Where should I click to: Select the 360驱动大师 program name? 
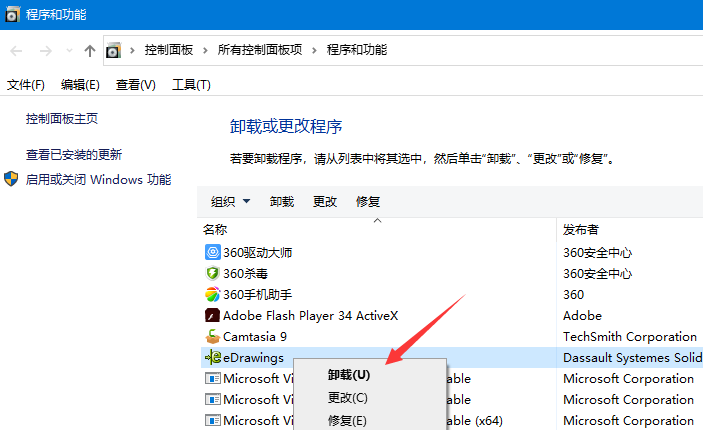(257, 252)
